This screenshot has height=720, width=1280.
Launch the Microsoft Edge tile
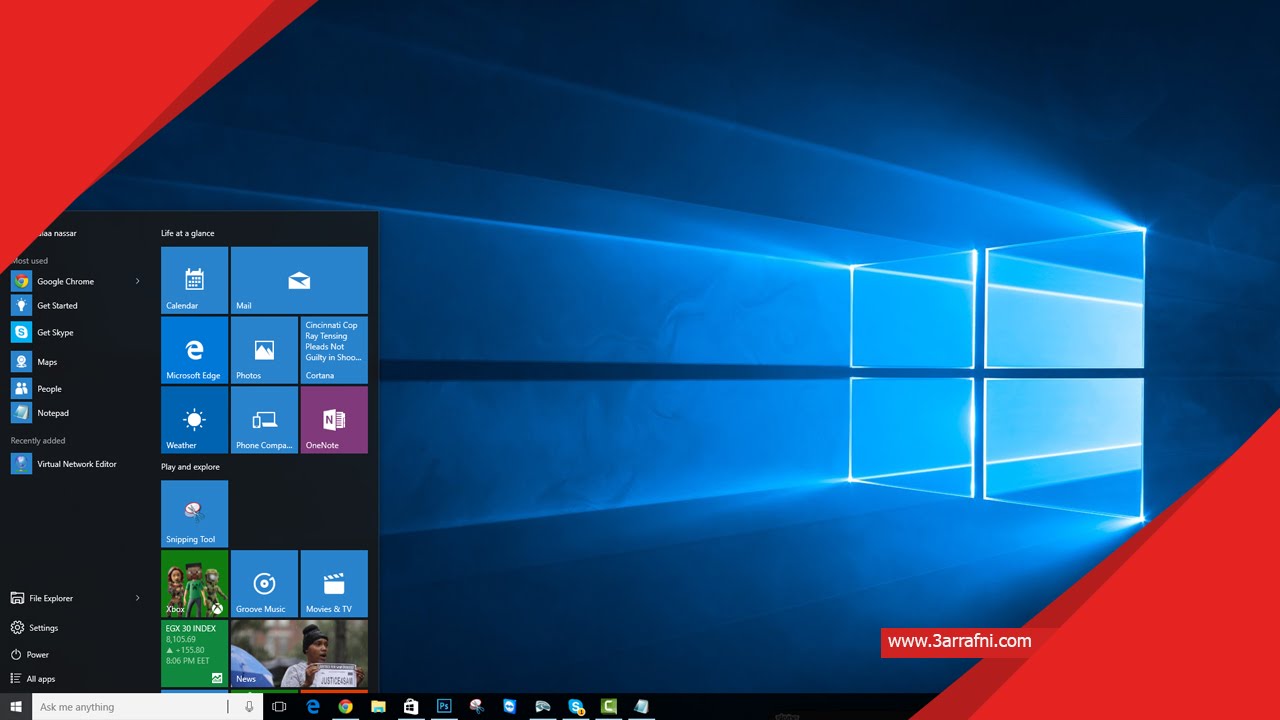pos(194,350)
